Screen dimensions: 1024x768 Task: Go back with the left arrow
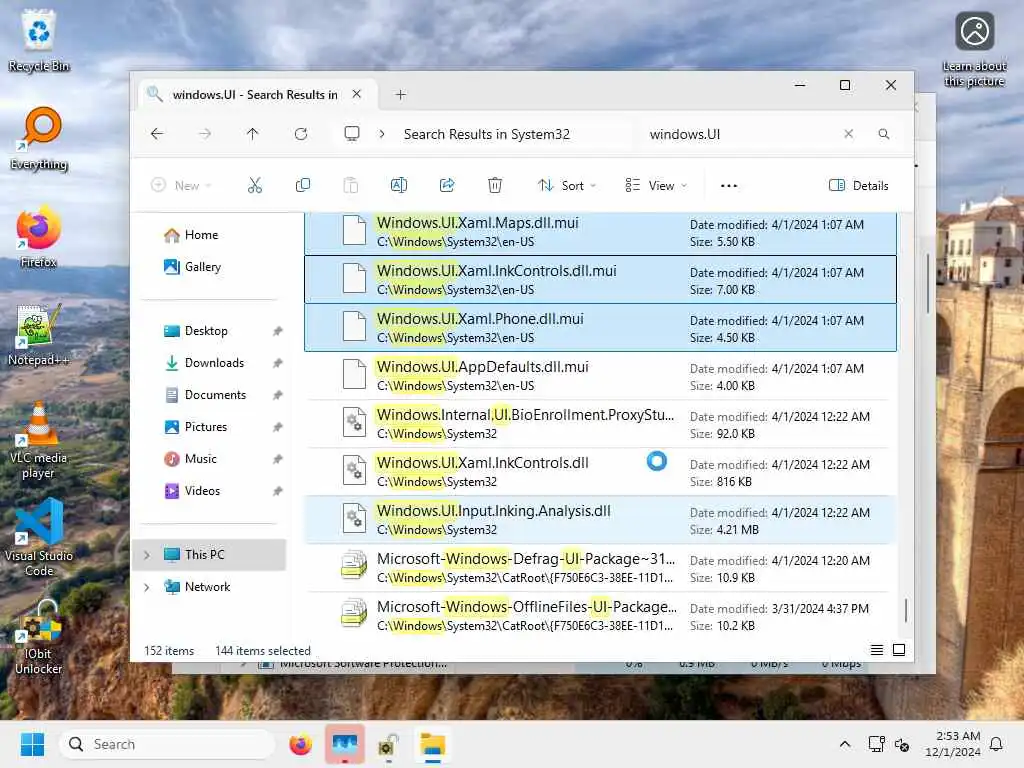coord(157,134)
